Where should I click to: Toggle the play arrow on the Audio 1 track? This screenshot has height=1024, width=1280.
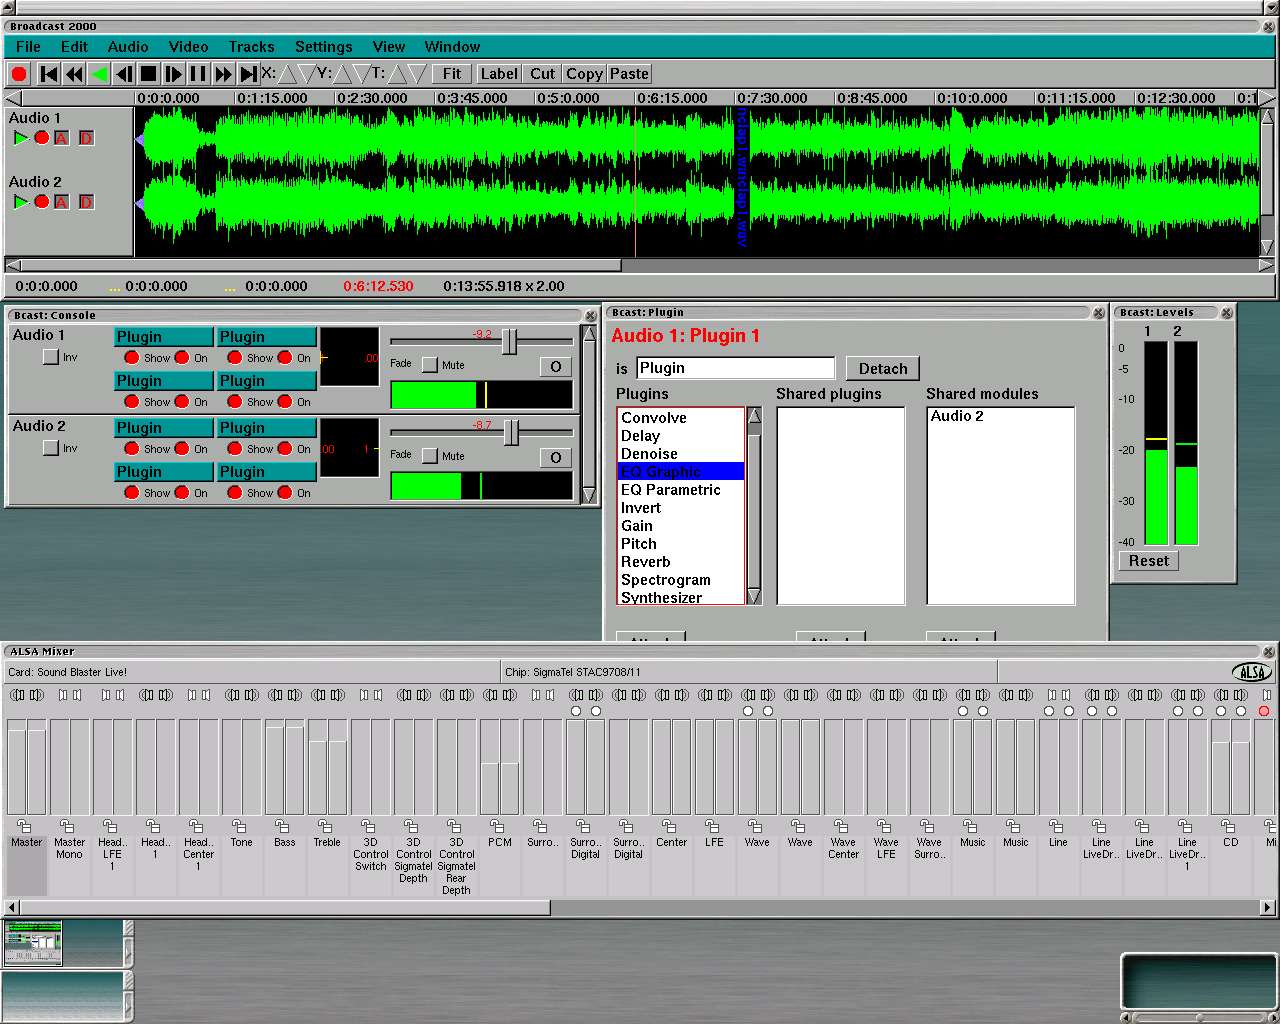click(21, 138)
